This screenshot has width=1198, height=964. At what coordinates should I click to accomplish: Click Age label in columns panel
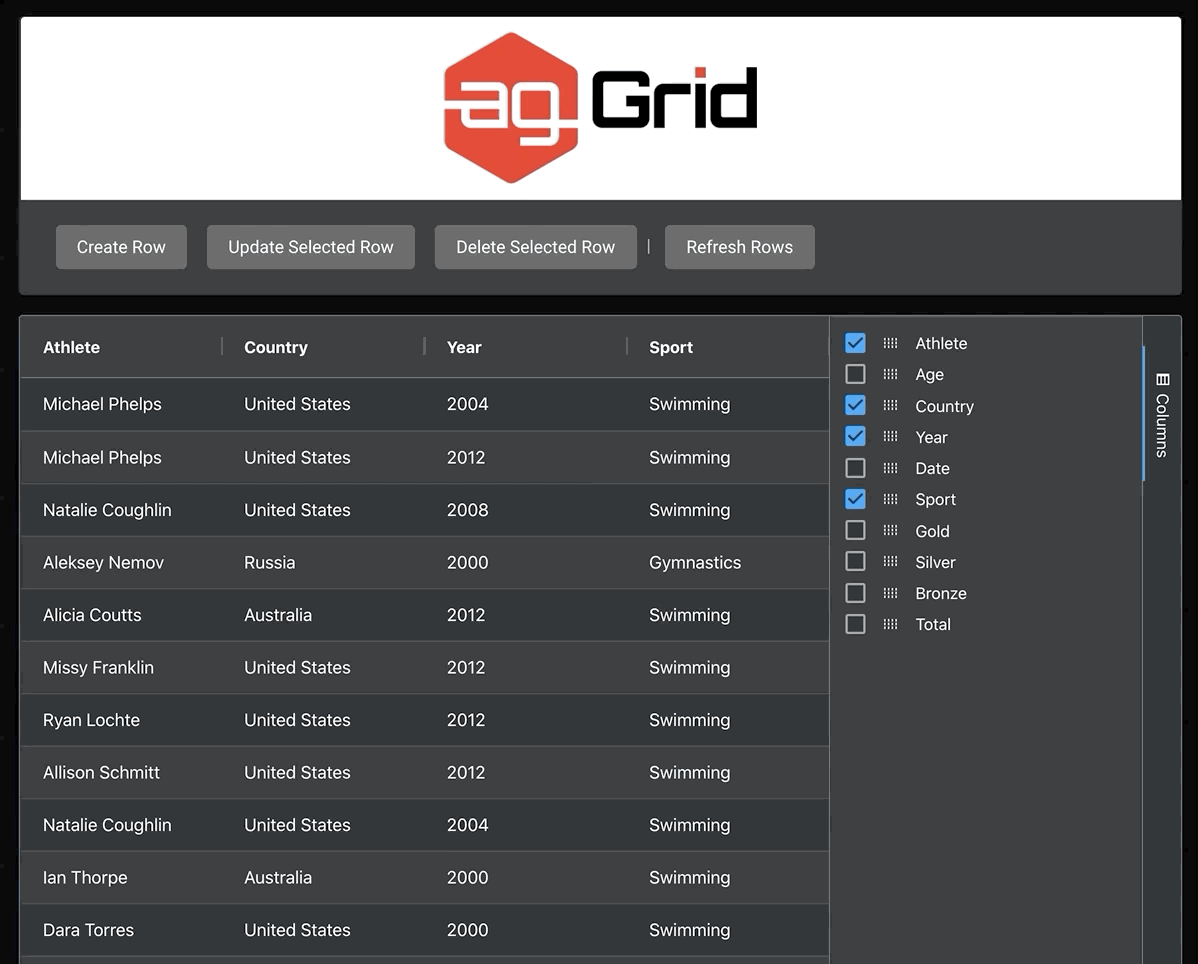(929, 375)
